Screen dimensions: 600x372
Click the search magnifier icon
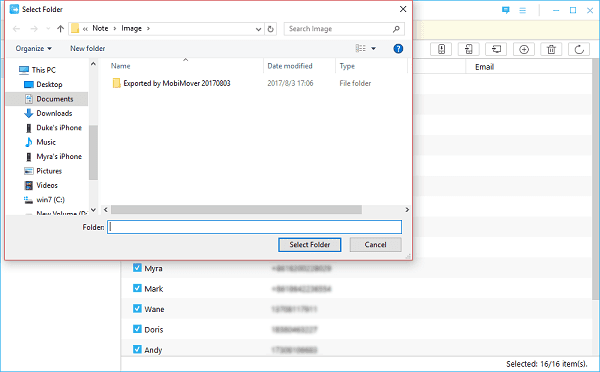[396, 29]
